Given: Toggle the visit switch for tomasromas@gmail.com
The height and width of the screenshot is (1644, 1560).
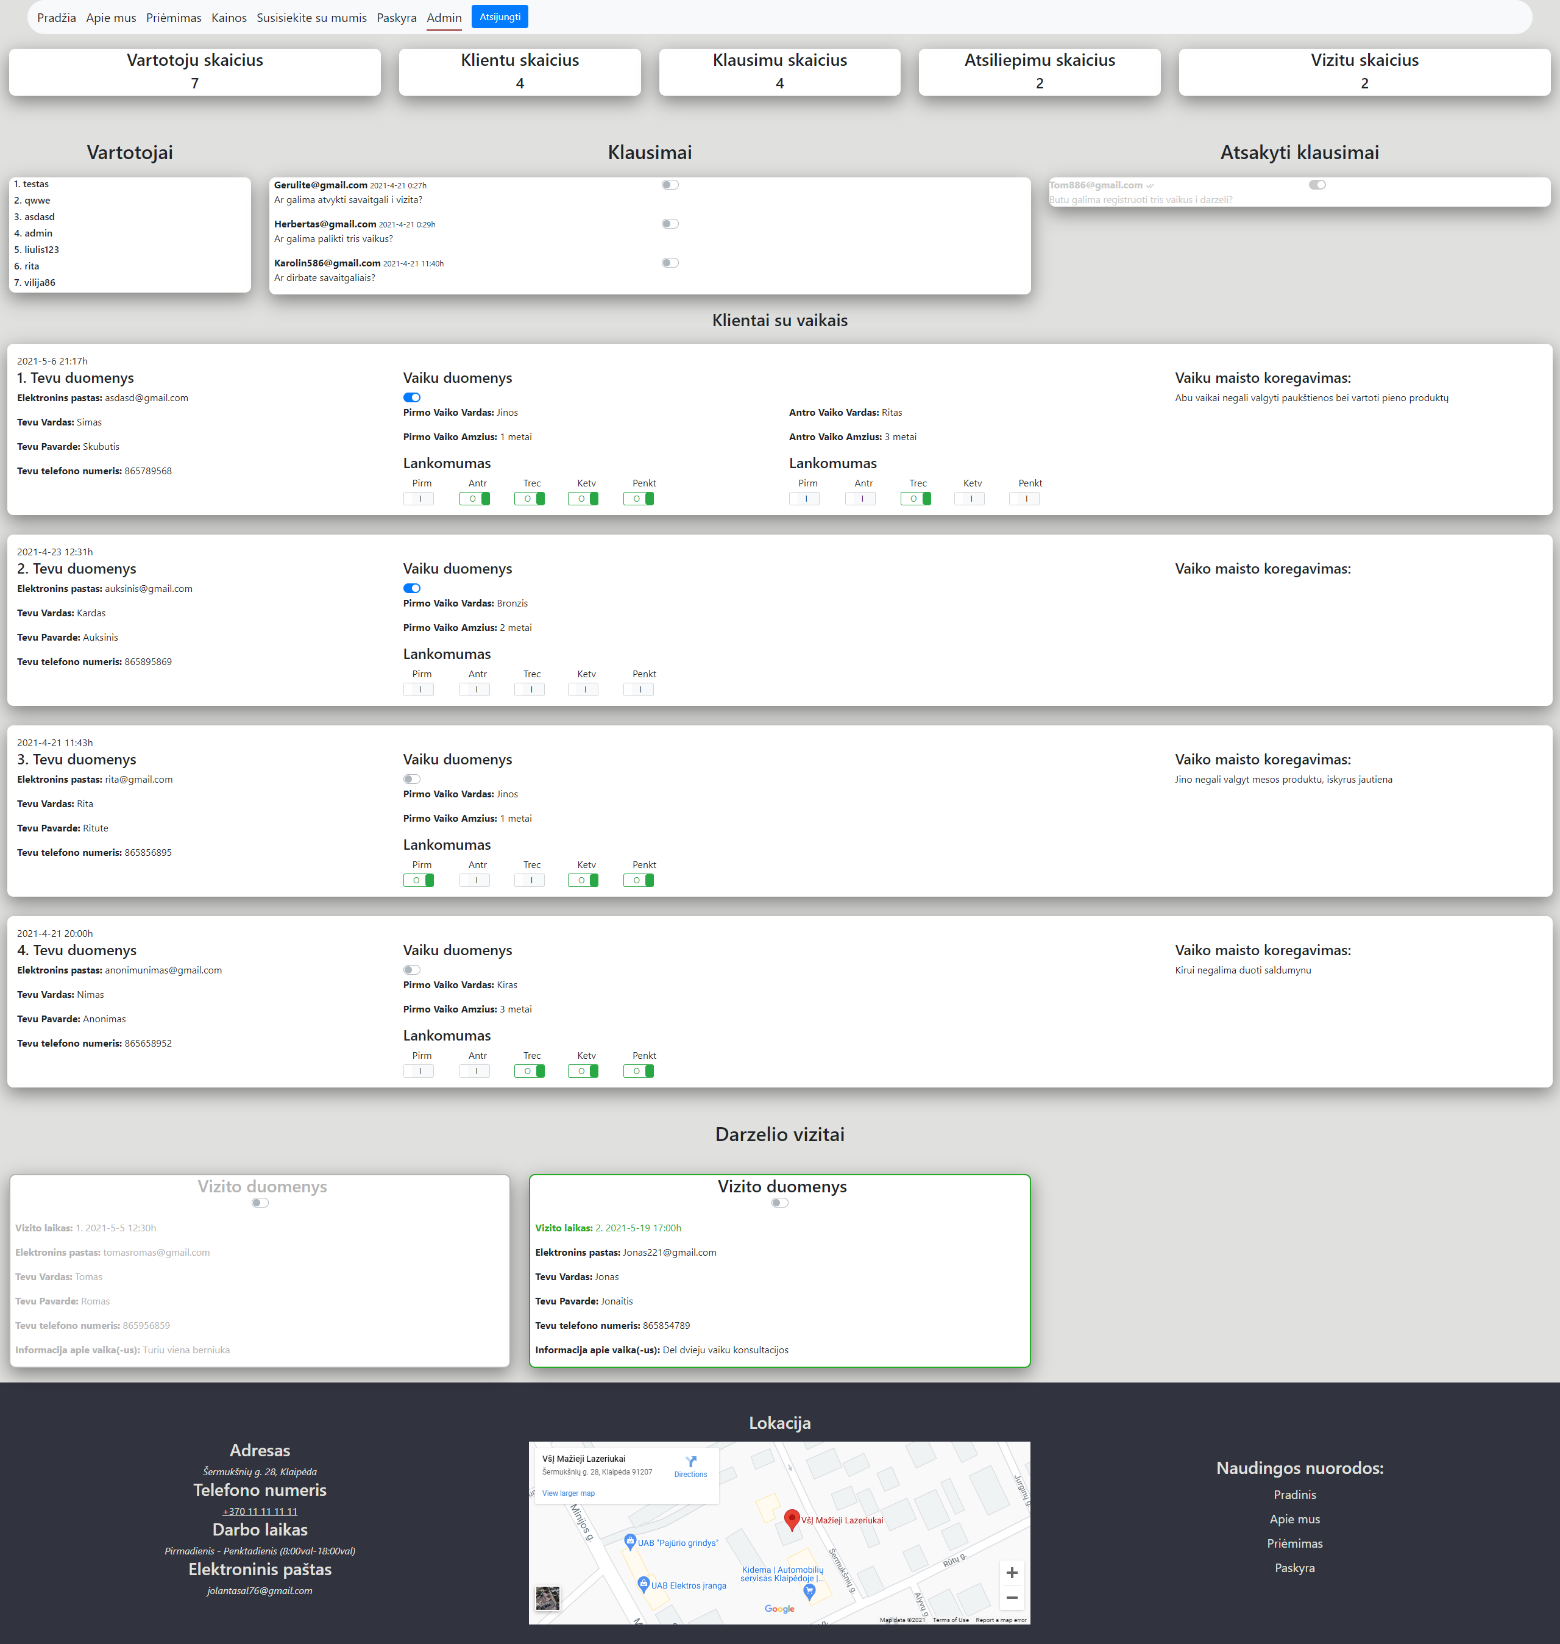Looking at the screenshot, I should 260,1203.
